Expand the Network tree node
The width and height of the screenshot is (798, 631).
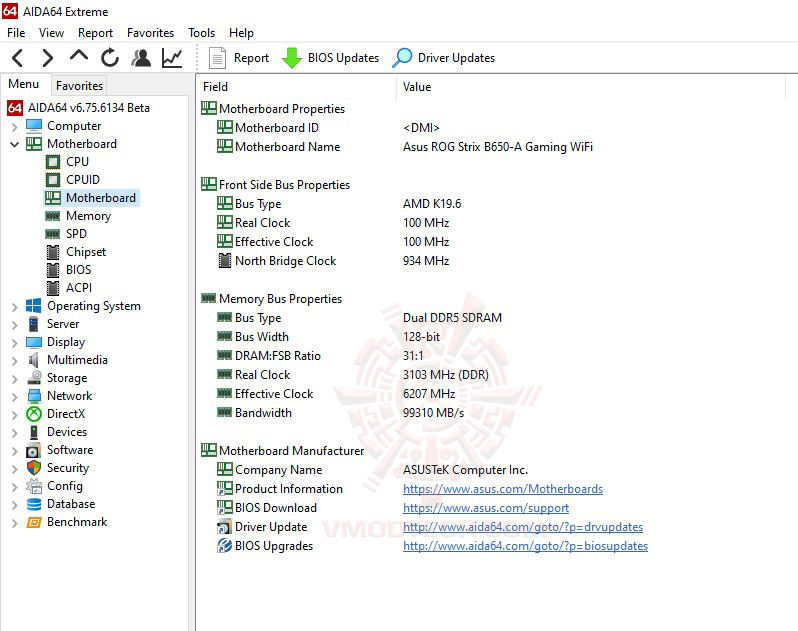14,397
